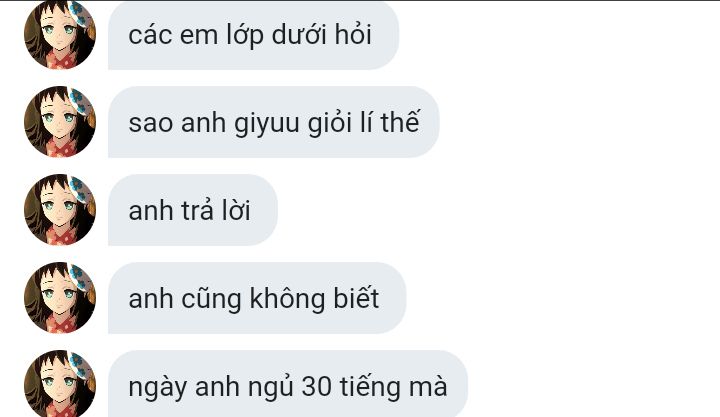Viewport: 720px width, 417px height.
Task: Select the "anh trả lời" message bubble
Action: 193,210
